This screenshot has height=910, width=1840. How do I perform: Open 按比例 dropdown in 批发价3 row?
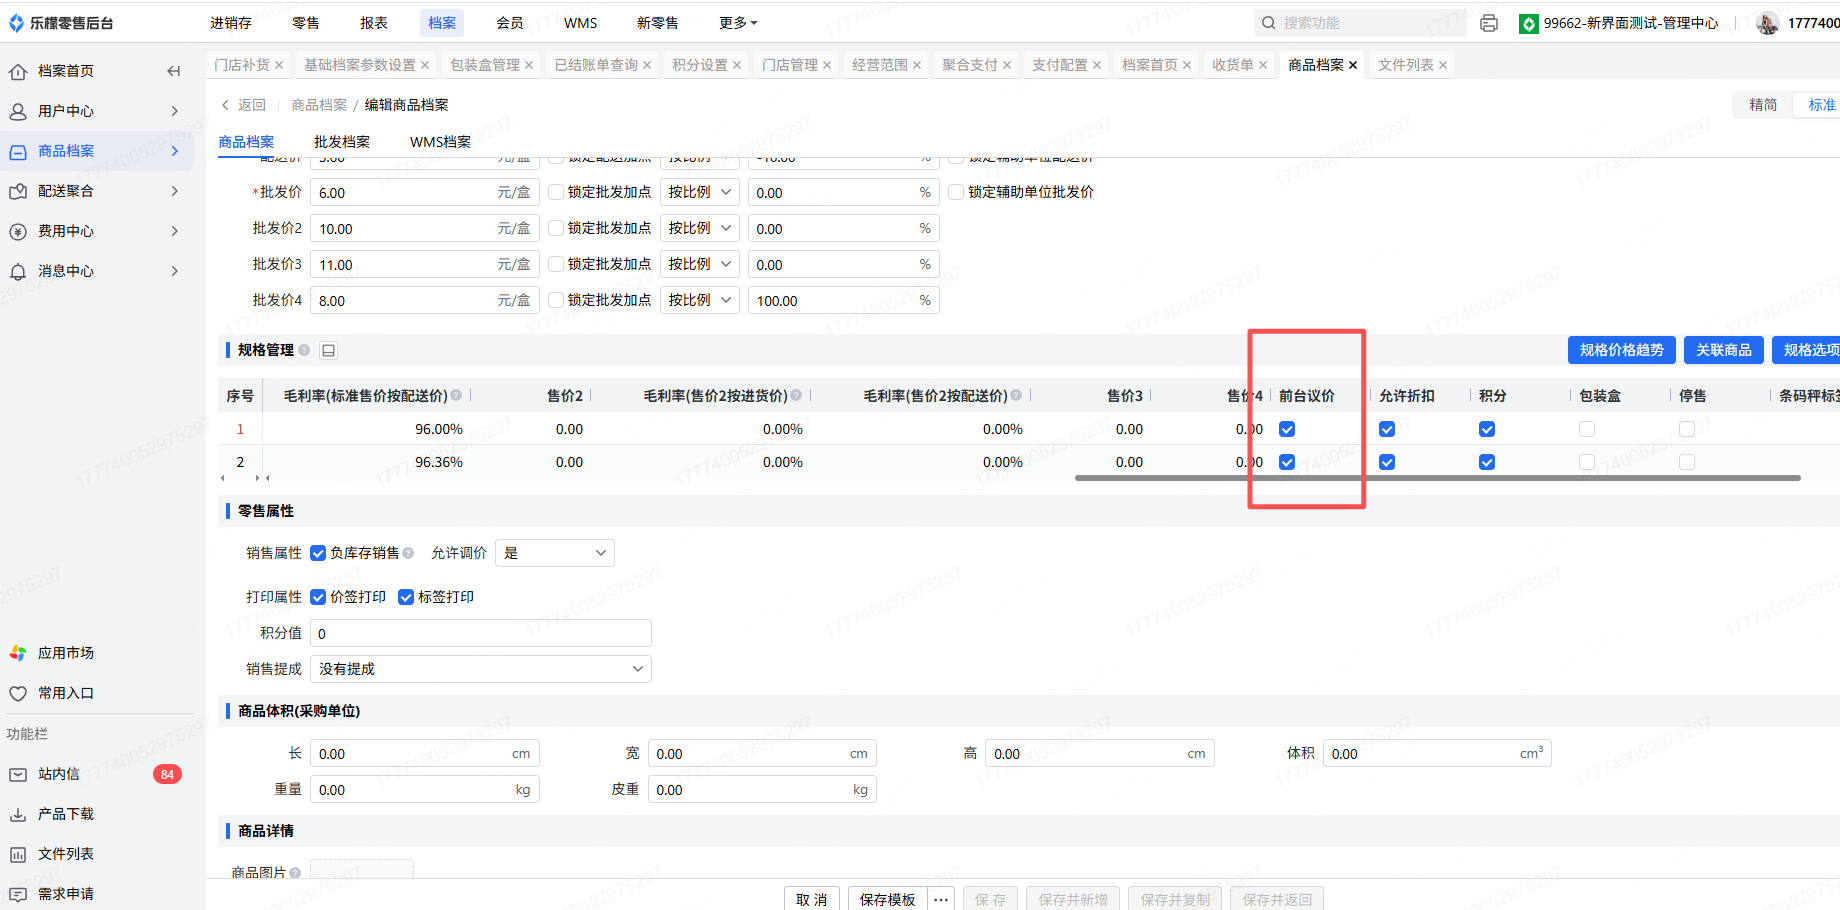pyautogui.click(x=700, y=264)
